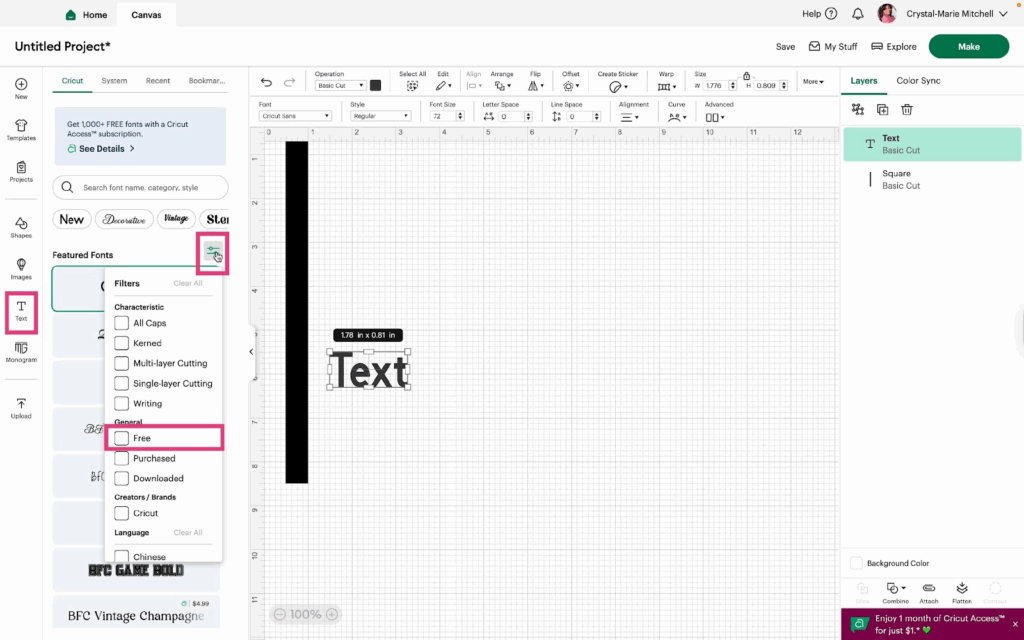The image size is (1024, 640).
Task: Switch to the Color Sync tab
Action: pyautogui.click(x=918, y=80)
